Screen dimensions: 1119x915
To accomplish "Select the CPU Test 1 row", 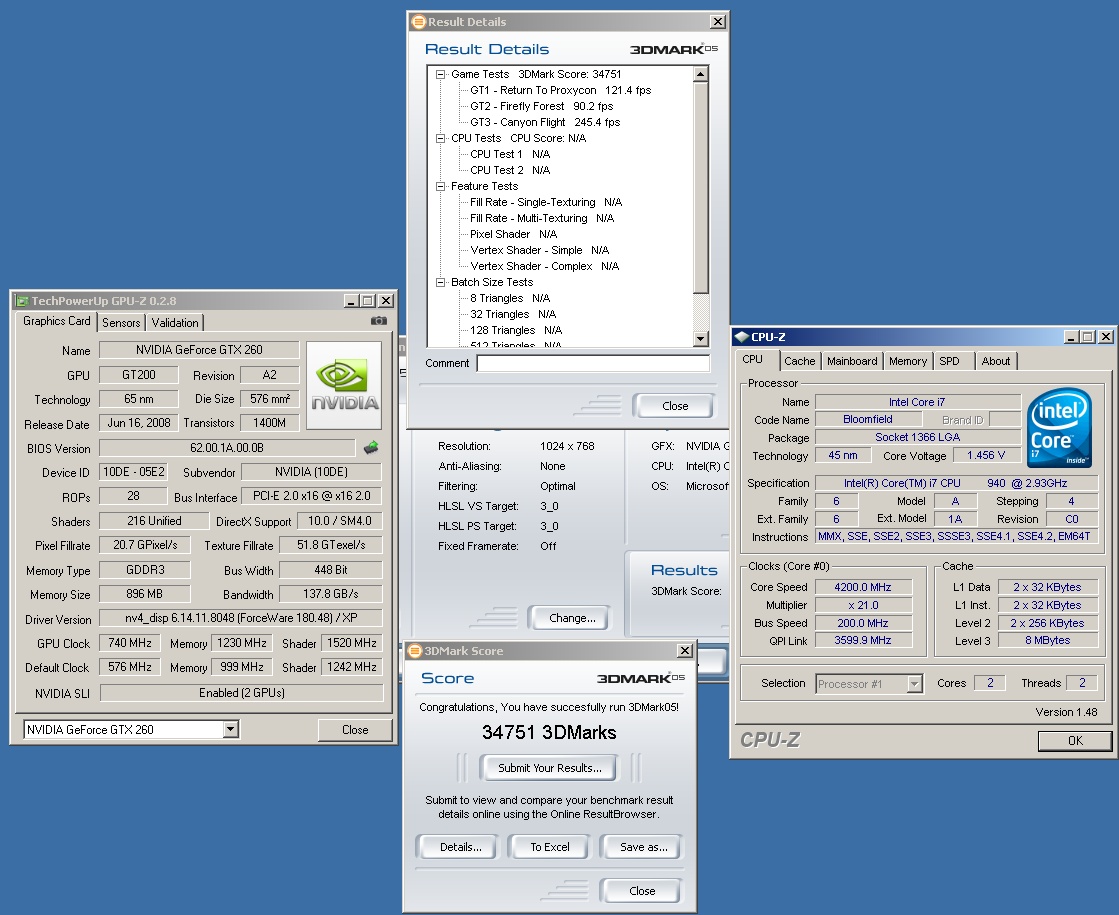I will tap(510, 154).
